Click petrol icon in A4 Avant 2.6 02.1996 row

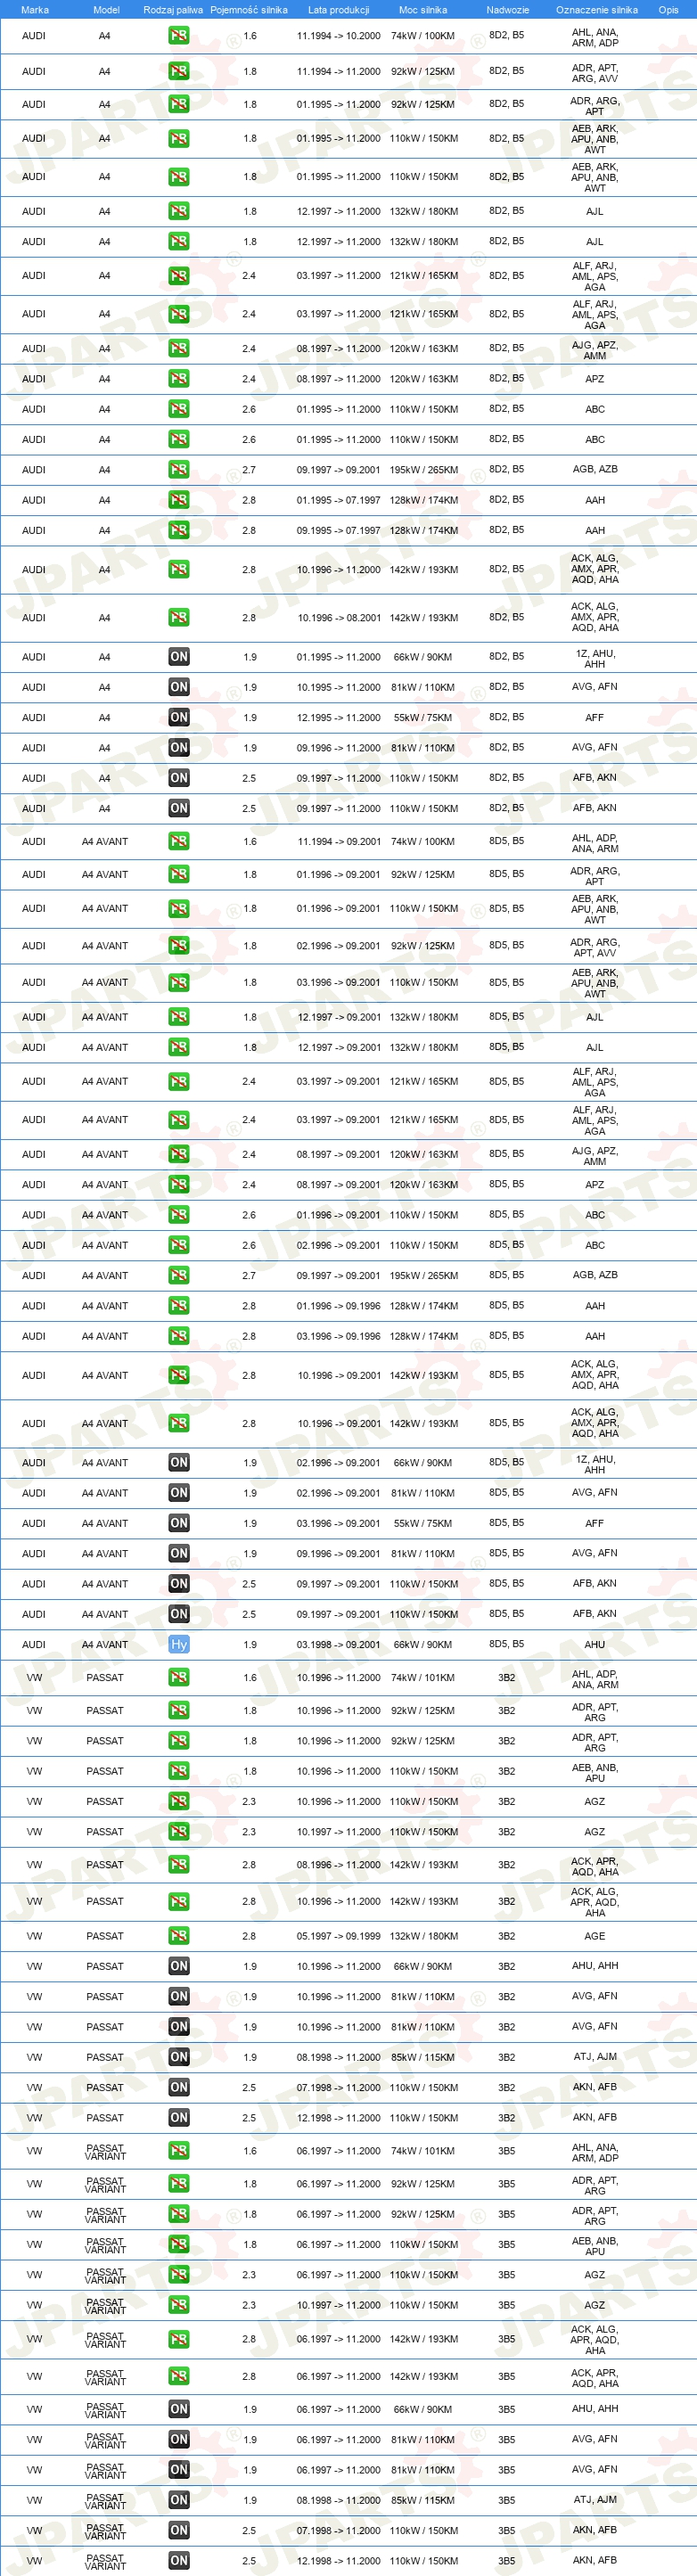pos(178,1245)
